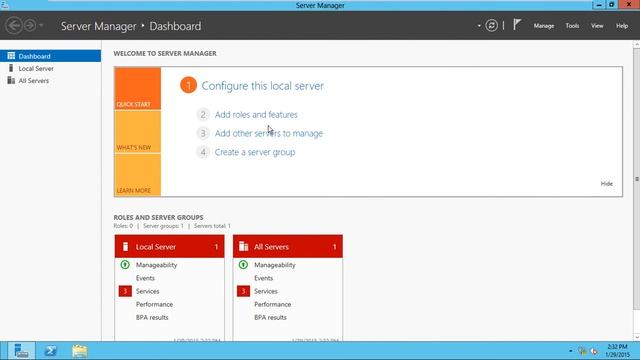Show hidden system tray icons

[571, 351]
